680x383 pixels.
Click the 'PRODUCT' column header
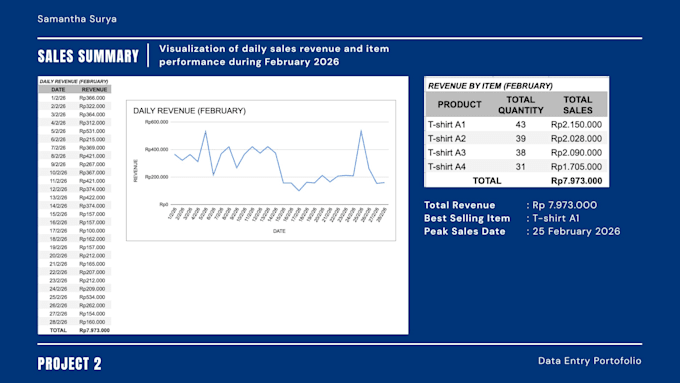click(459, 105)
